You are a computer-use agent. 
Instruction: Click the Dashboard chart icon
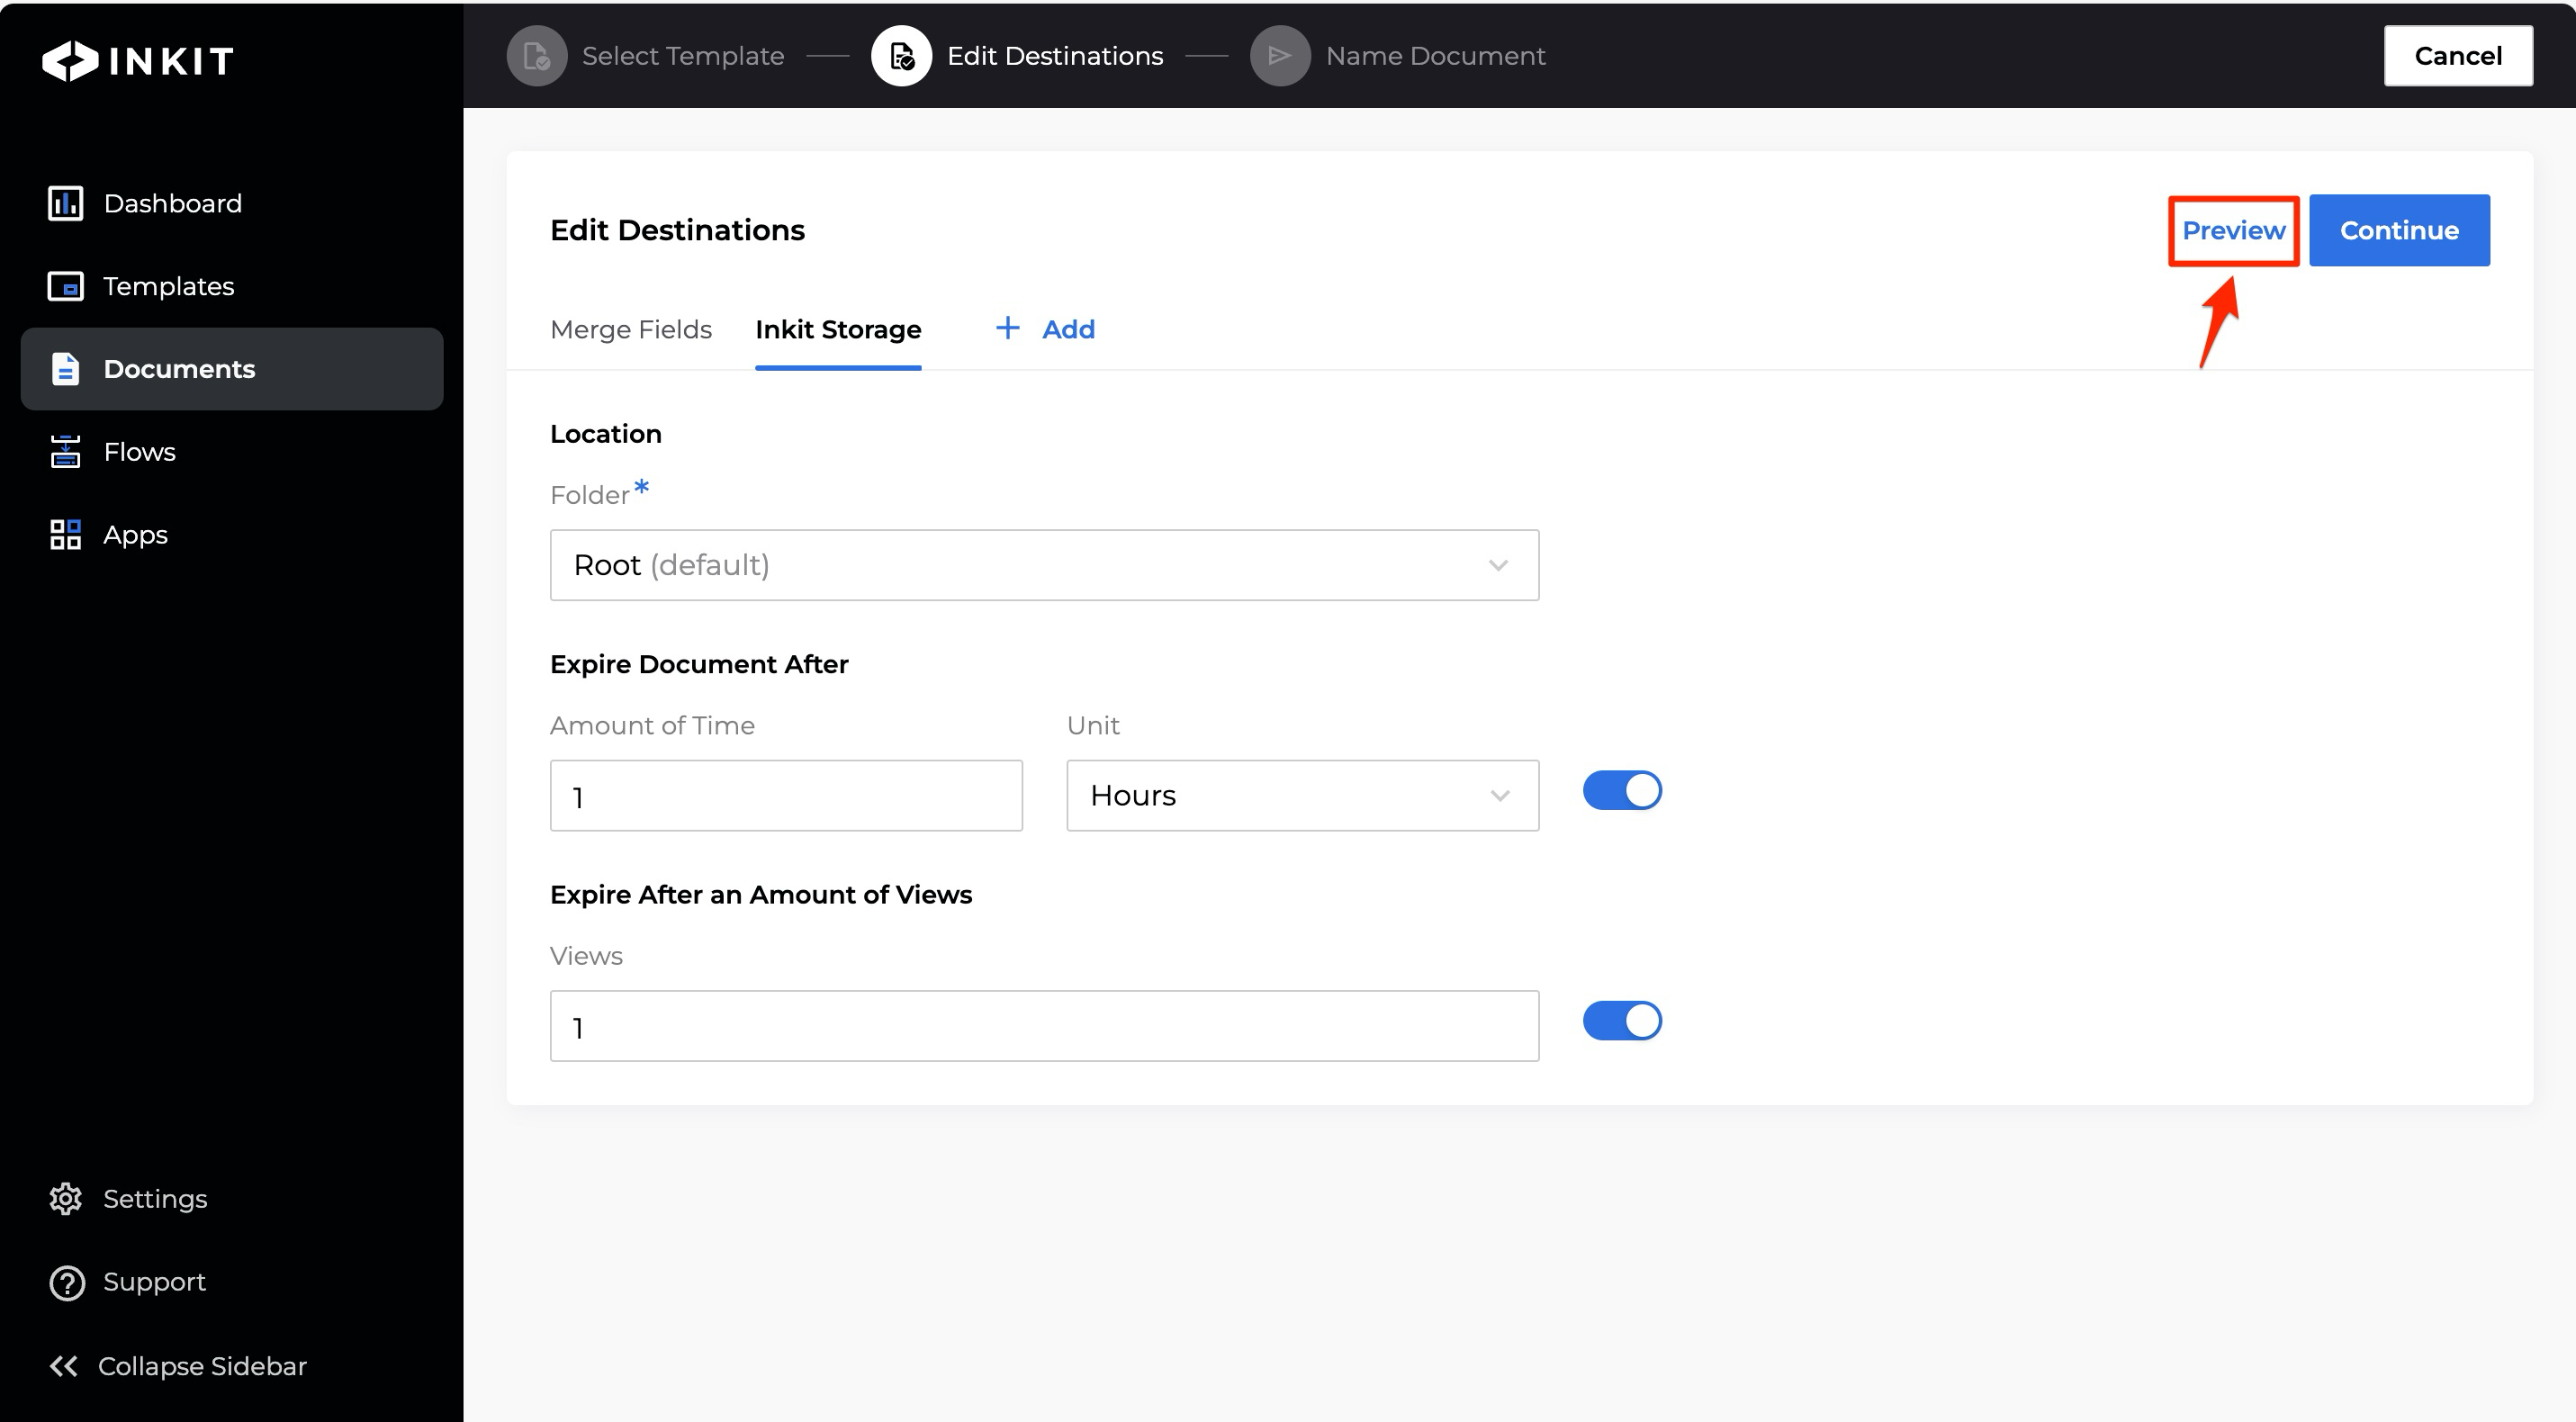(66, 203)
